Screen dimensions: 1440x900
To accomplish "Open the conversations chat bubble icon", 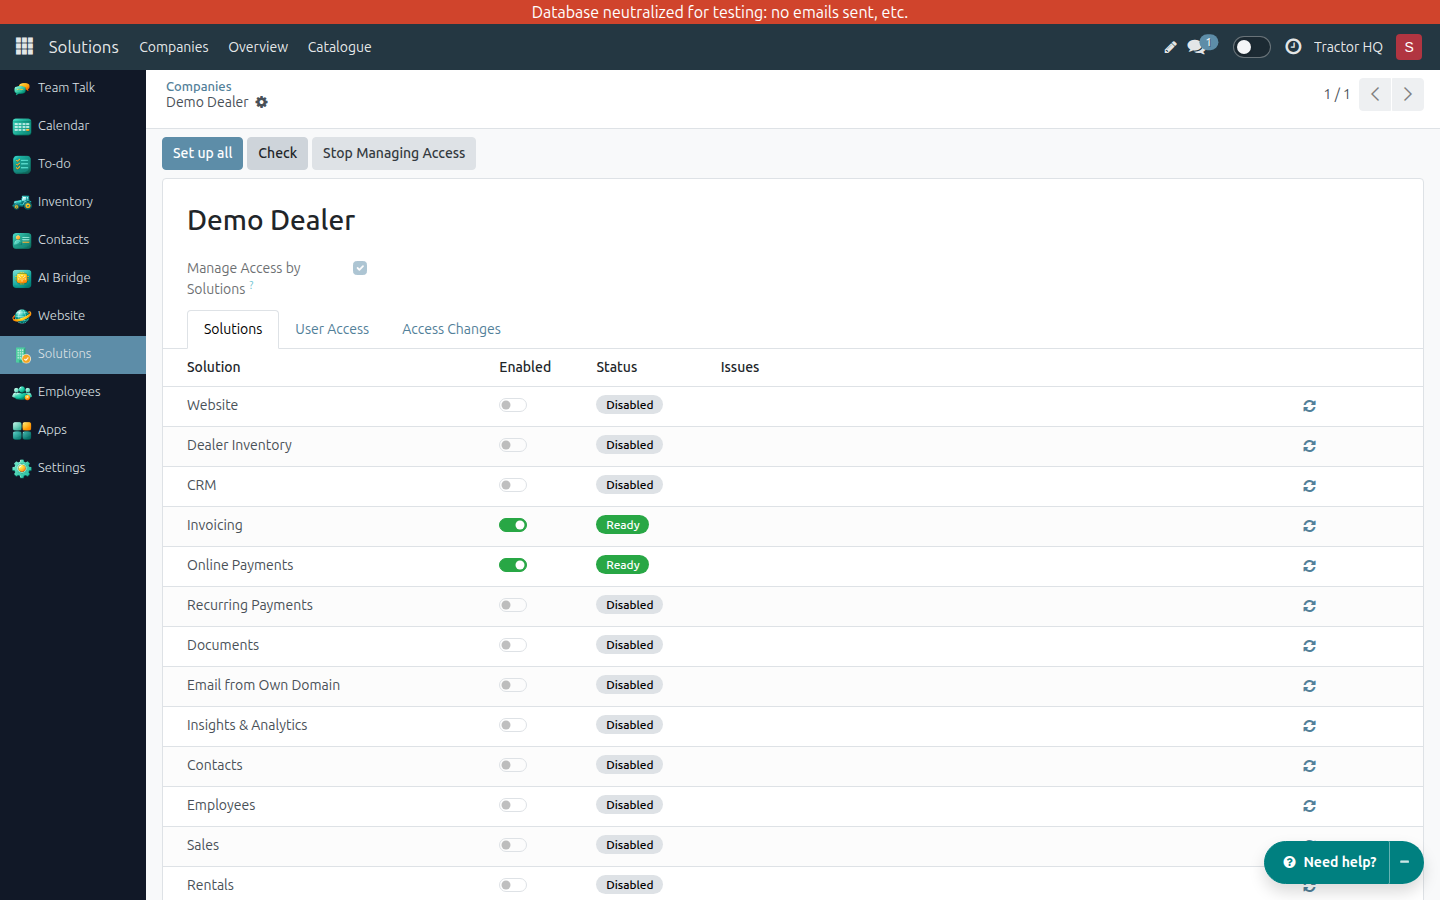I will tap(1197, 47).
